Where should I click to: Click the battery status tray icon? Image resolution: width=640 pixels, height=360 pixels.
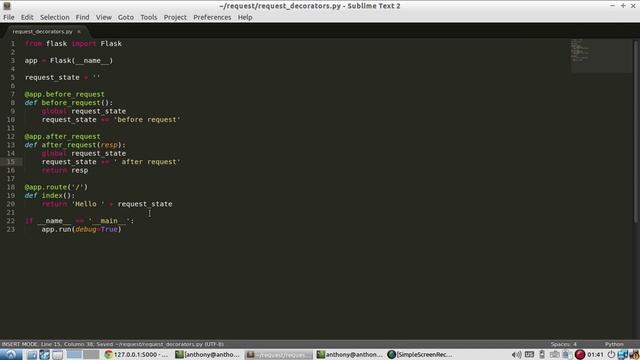tap(542, 355)
